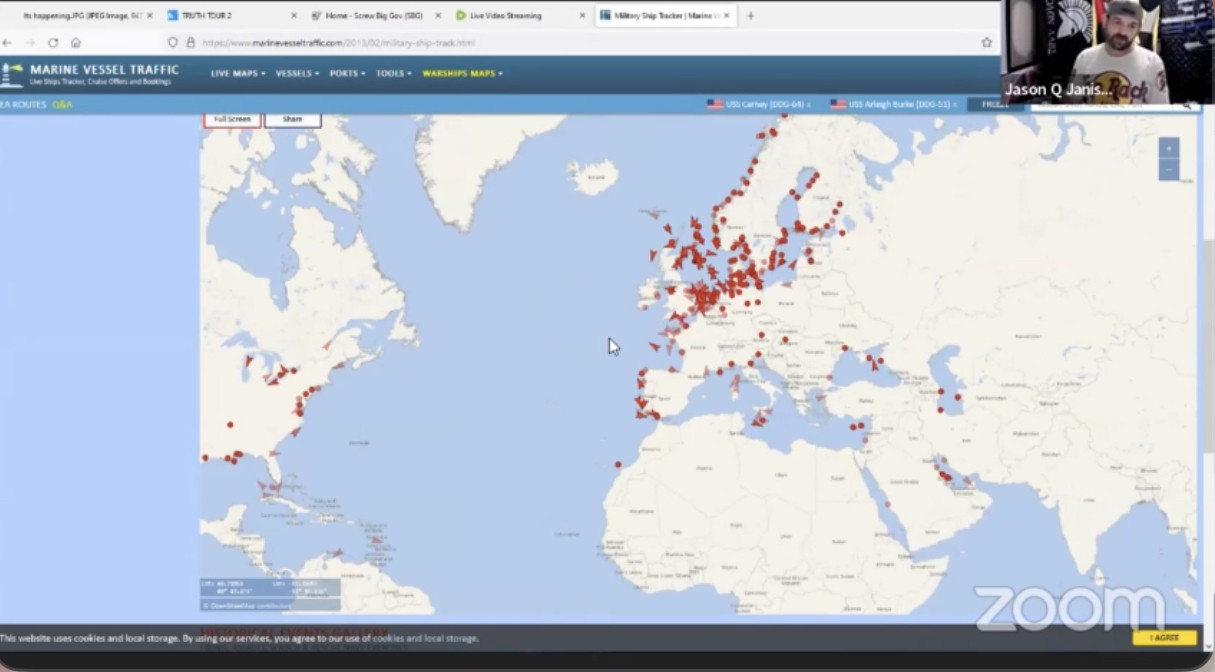
Task: Open a new browser tab
Action: [750, 16]
